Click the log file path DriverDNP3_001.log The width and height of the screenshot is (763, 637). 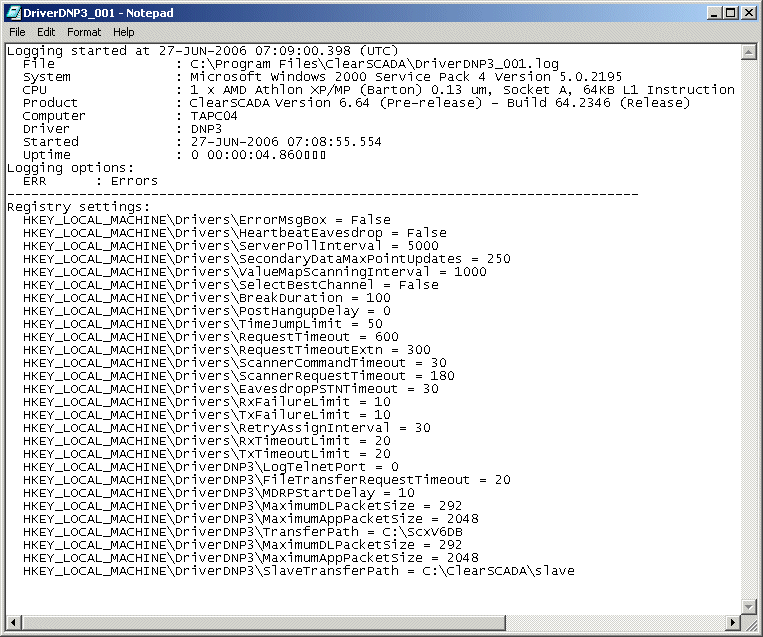[374, 64]
